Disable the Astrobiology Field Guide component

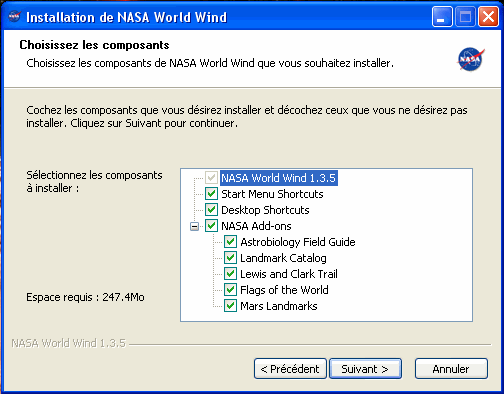click(x=230, y=242)
